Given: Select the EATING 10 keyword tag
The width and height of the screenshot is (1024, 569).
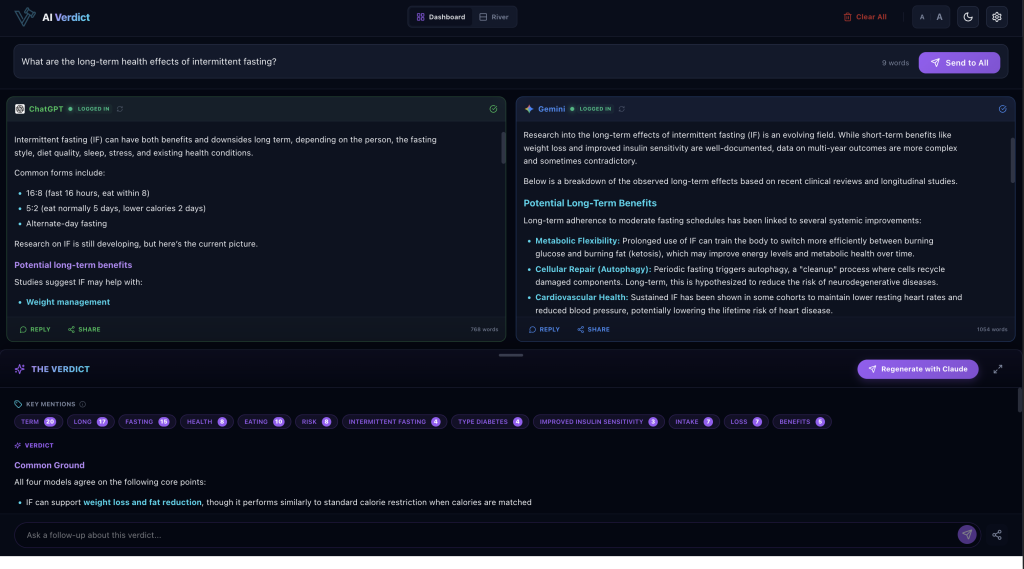Looking at the screenshot, I should [x=264, y=422].
